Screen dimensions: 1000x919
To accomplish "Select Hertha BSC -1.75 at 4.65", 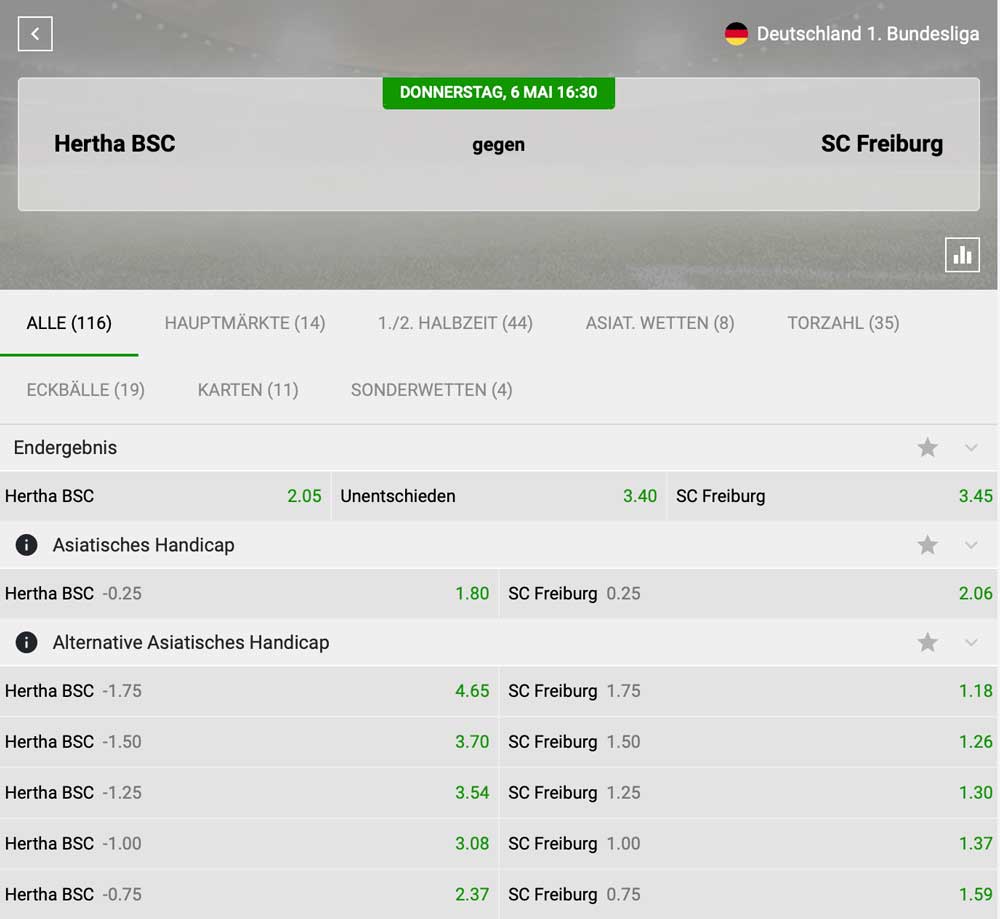I will pyautogui.click(x=249, y=691).
